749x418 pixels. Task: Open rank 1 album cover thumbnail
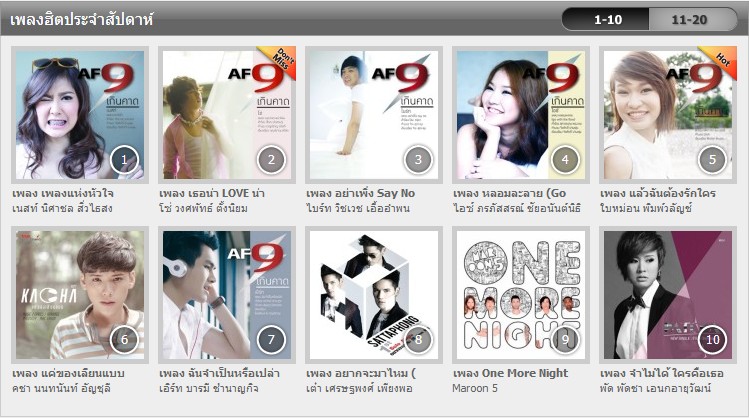tap(80, 115)
